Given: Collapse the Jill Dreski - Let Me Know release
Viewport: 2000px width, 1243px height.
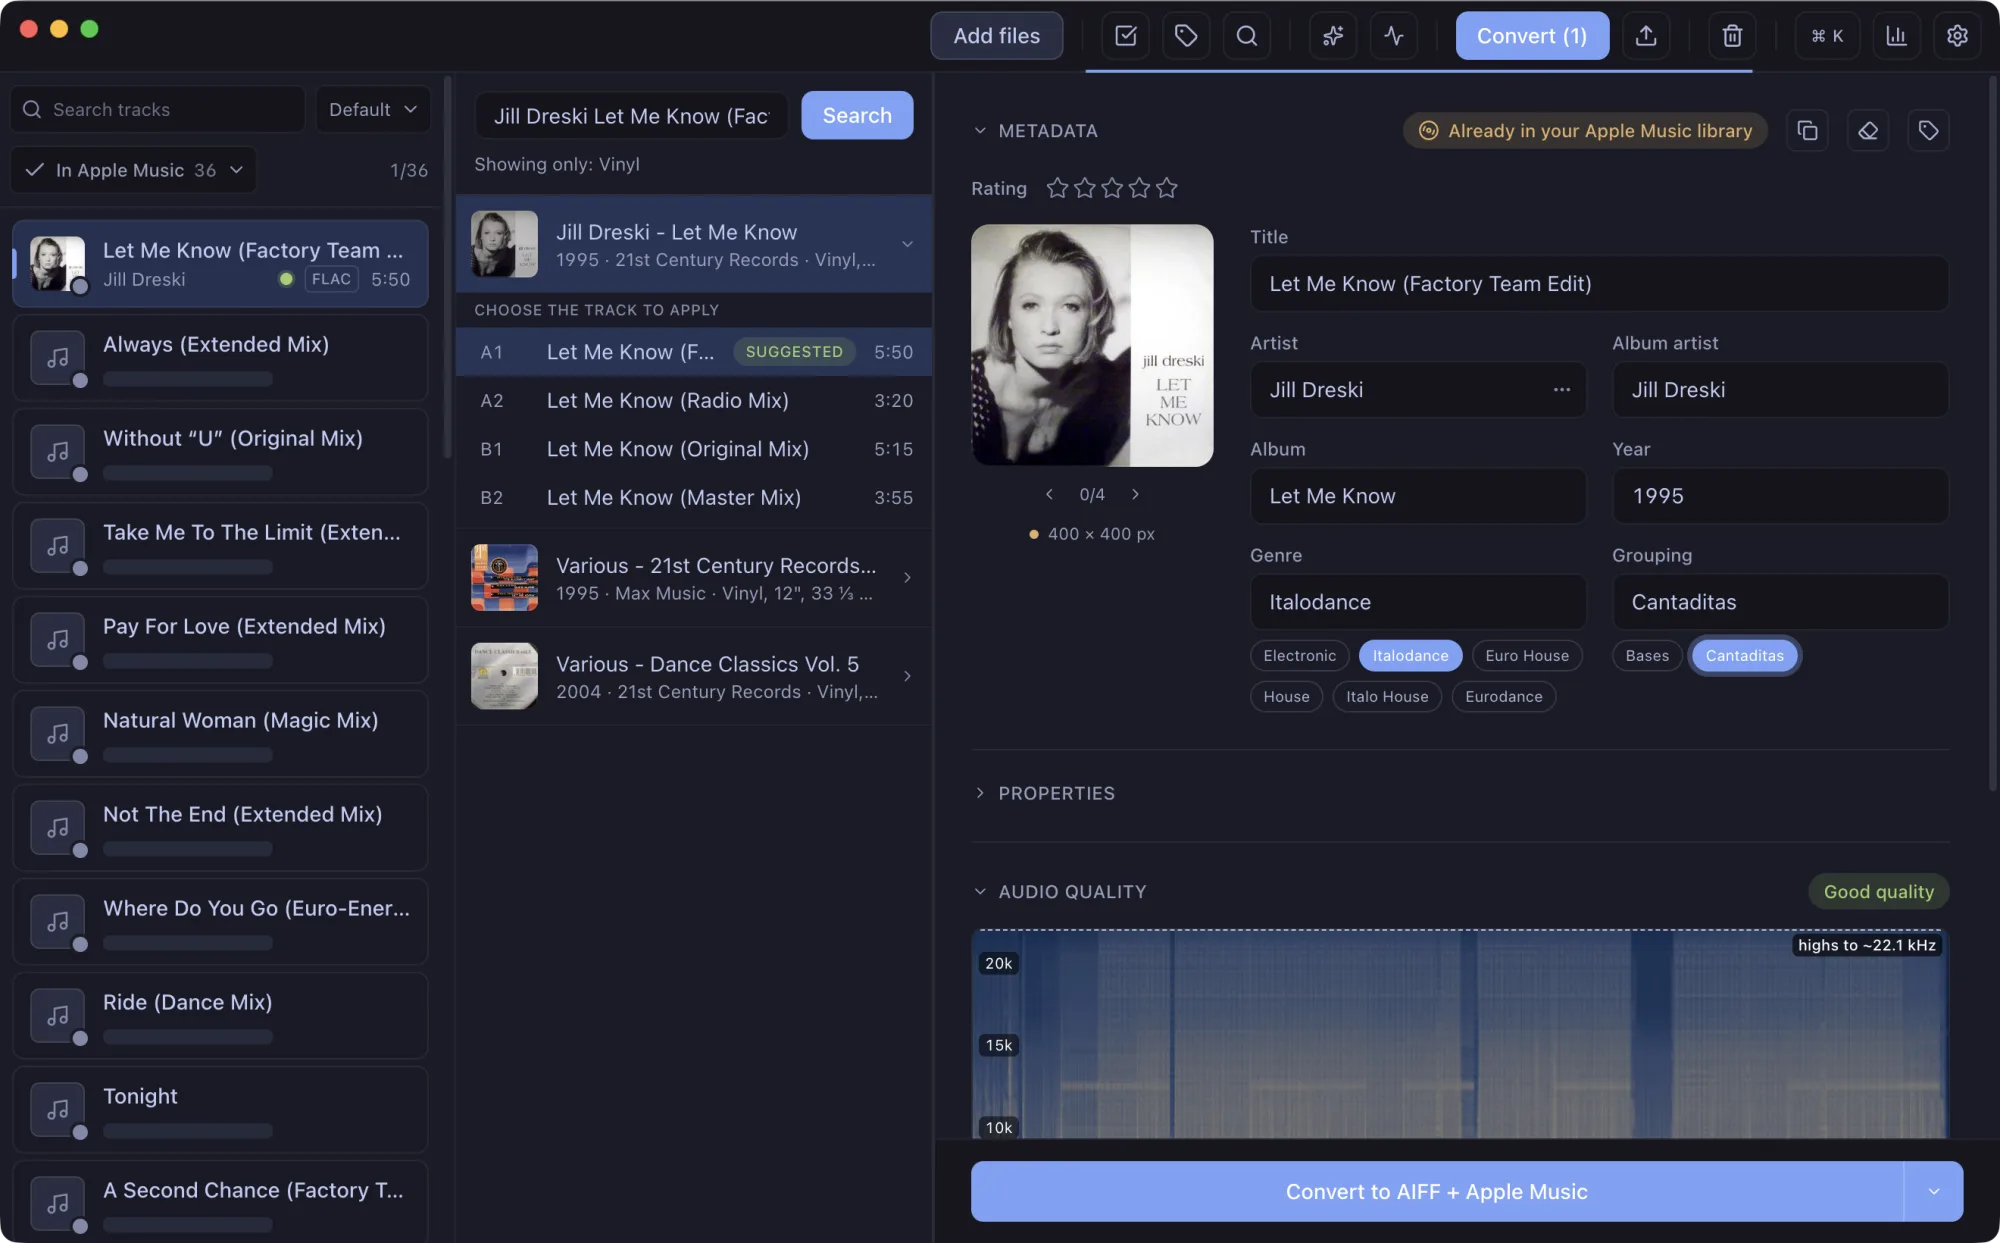Looking at the screenshot, I should click(906, 244).
